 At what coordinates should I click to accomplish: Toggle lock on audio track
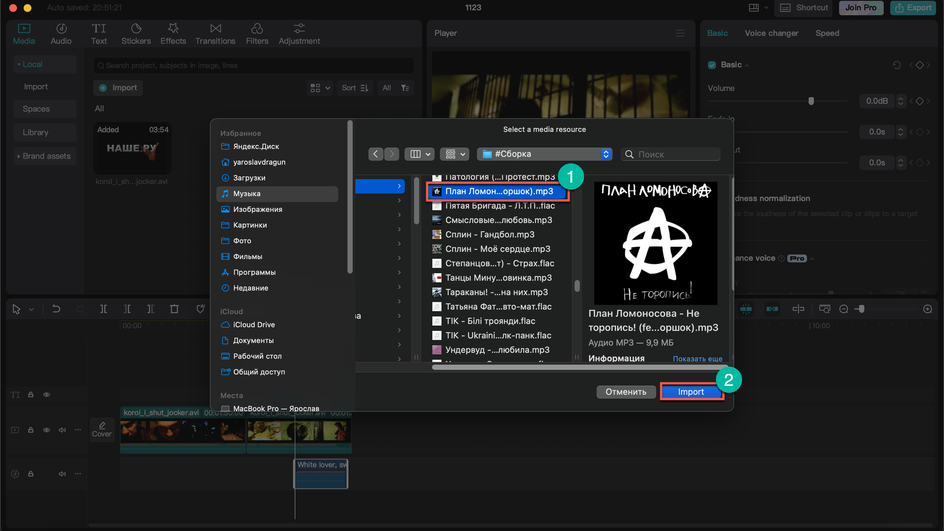click(x=31, y=474)
